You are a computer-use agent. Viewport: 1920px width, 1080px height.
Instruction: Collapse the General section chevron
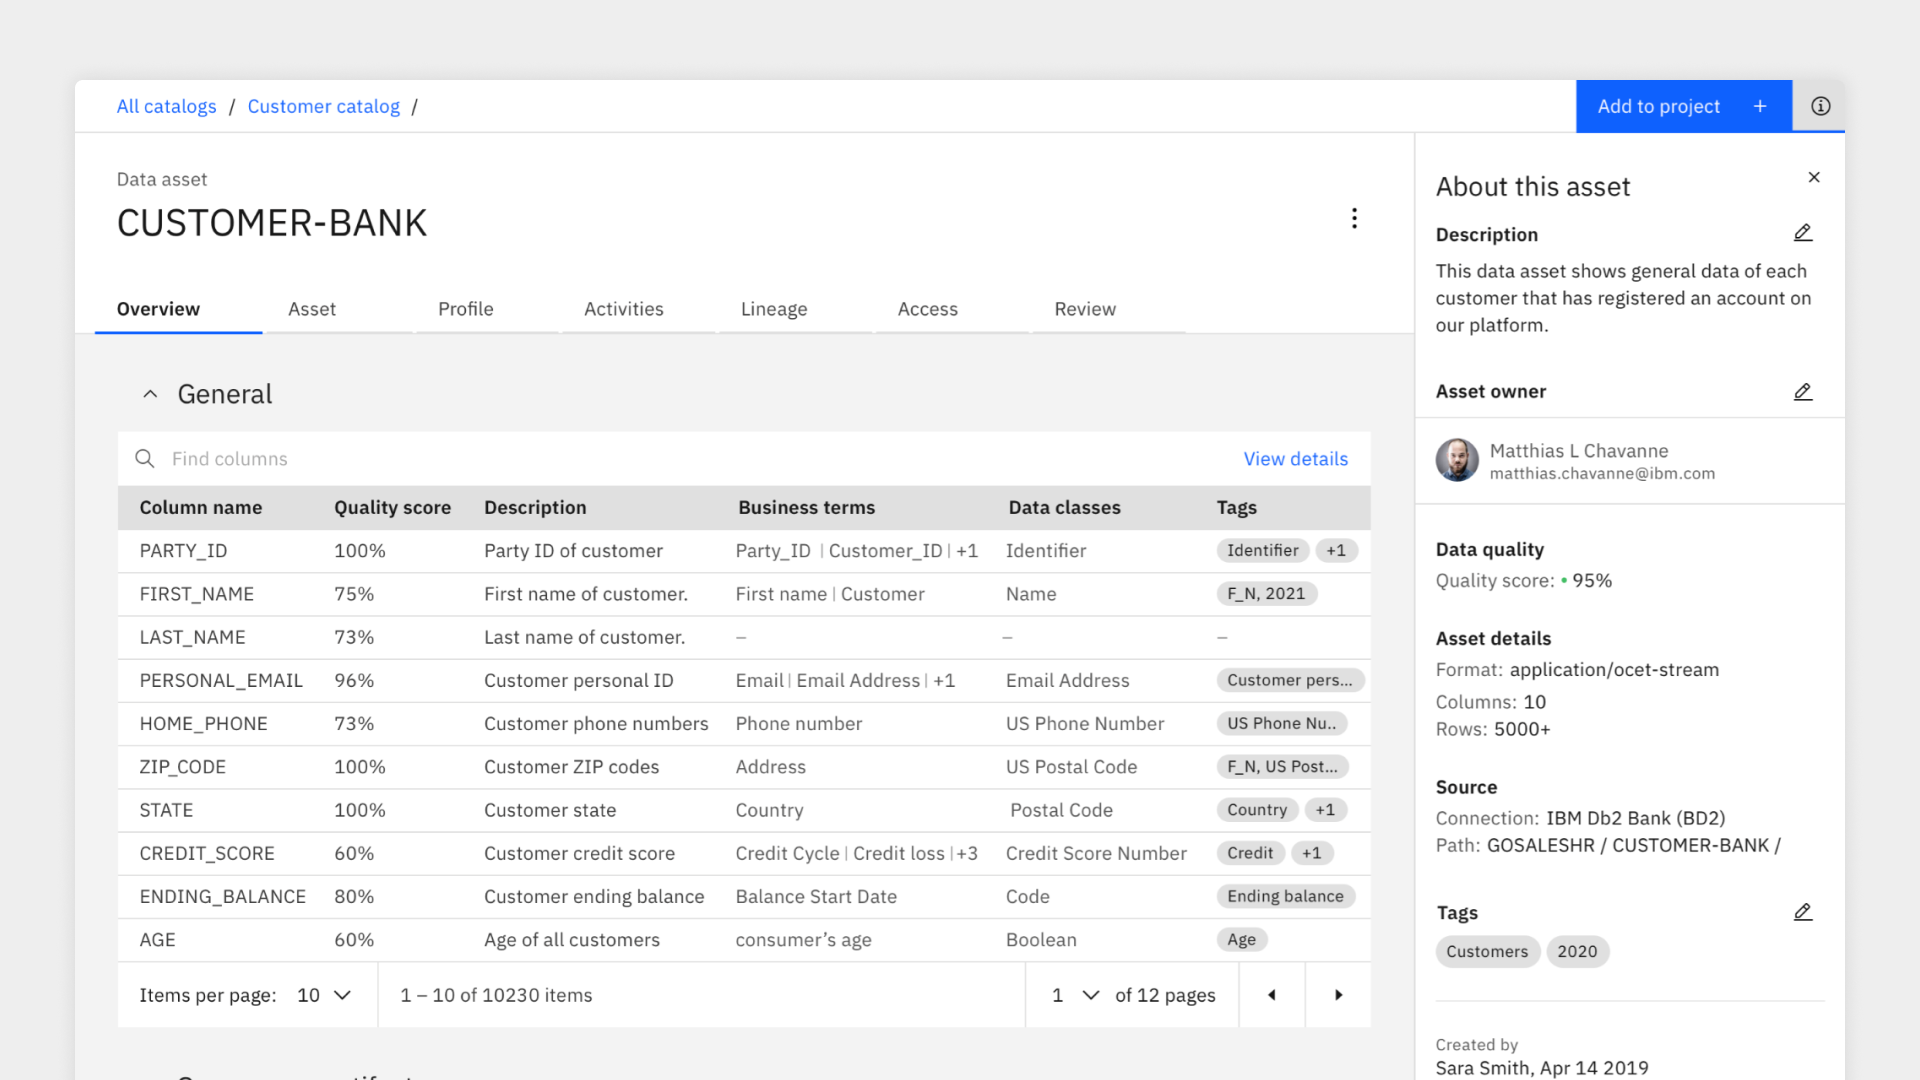click(x=150, y=395)
